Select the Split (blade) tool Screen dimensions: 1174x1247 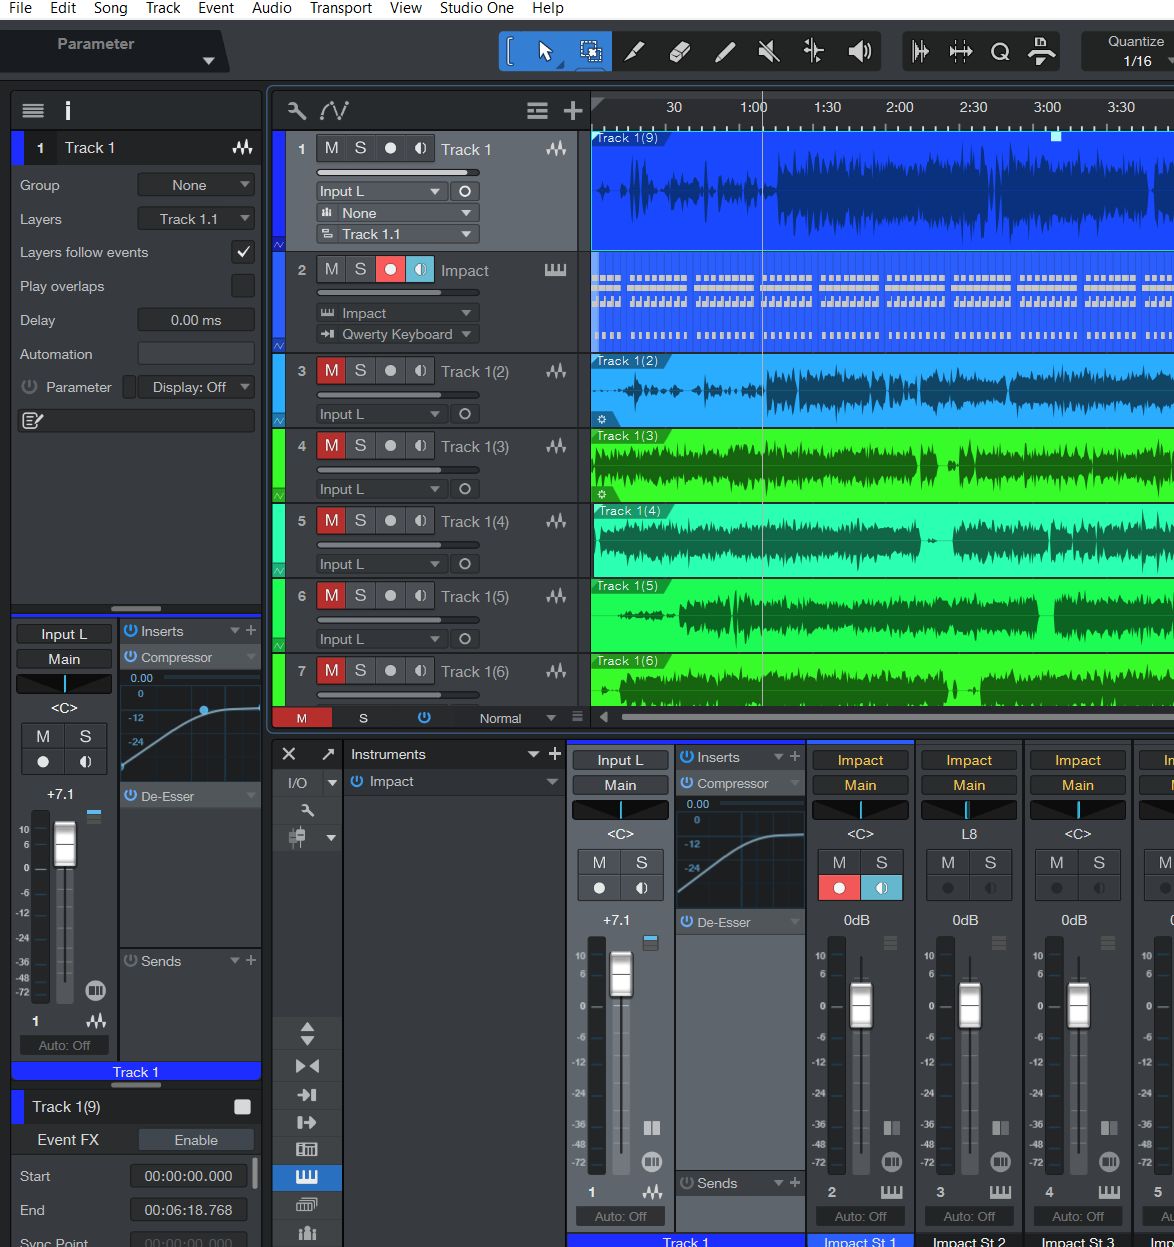[634, 51]
